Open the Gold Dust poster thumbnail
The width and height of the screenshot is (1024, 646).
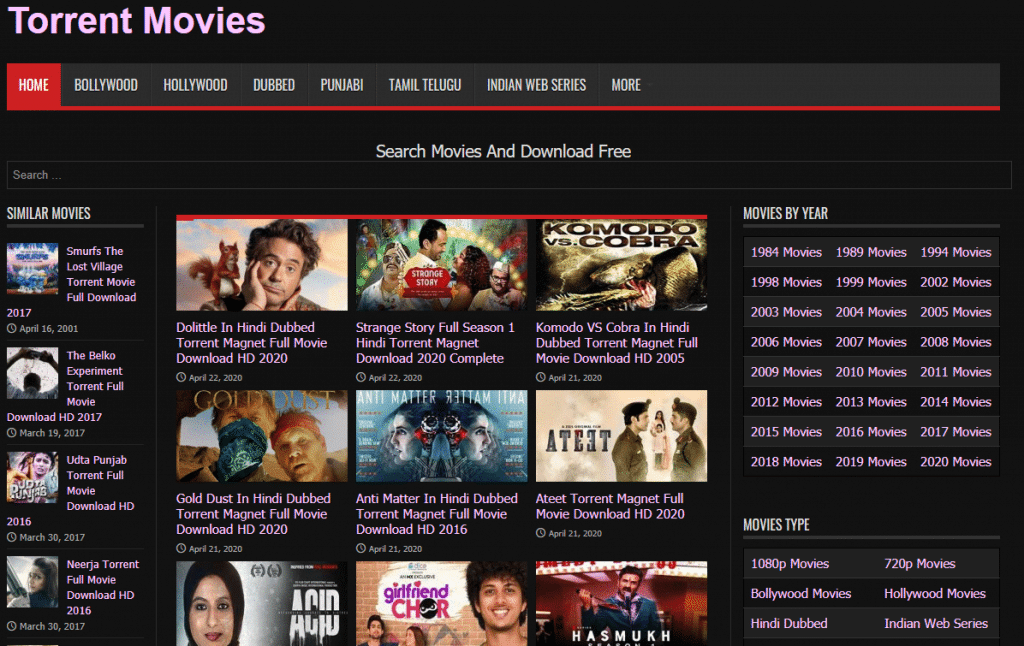[262, 436]
